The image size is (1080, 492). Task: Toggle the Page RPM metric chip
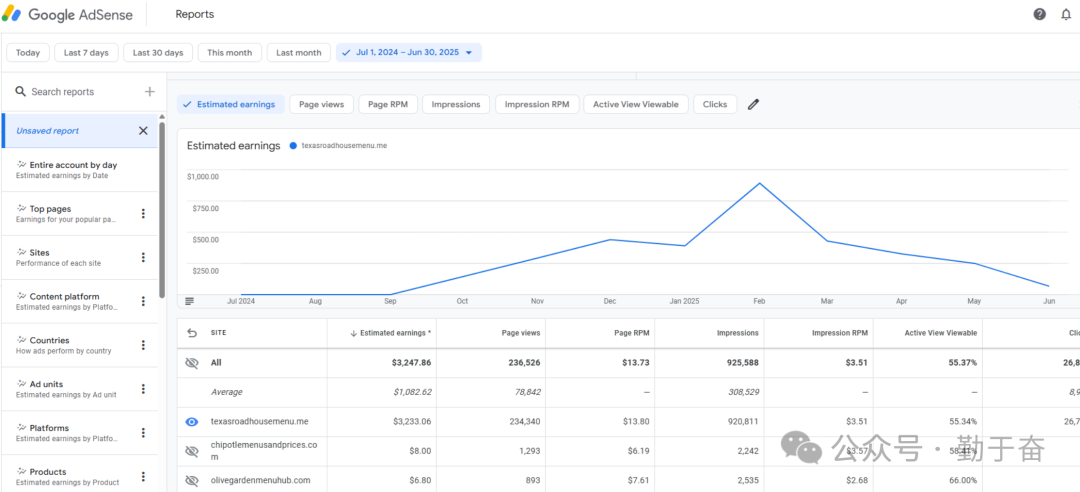pyautogui.click(x=388, y=105)
